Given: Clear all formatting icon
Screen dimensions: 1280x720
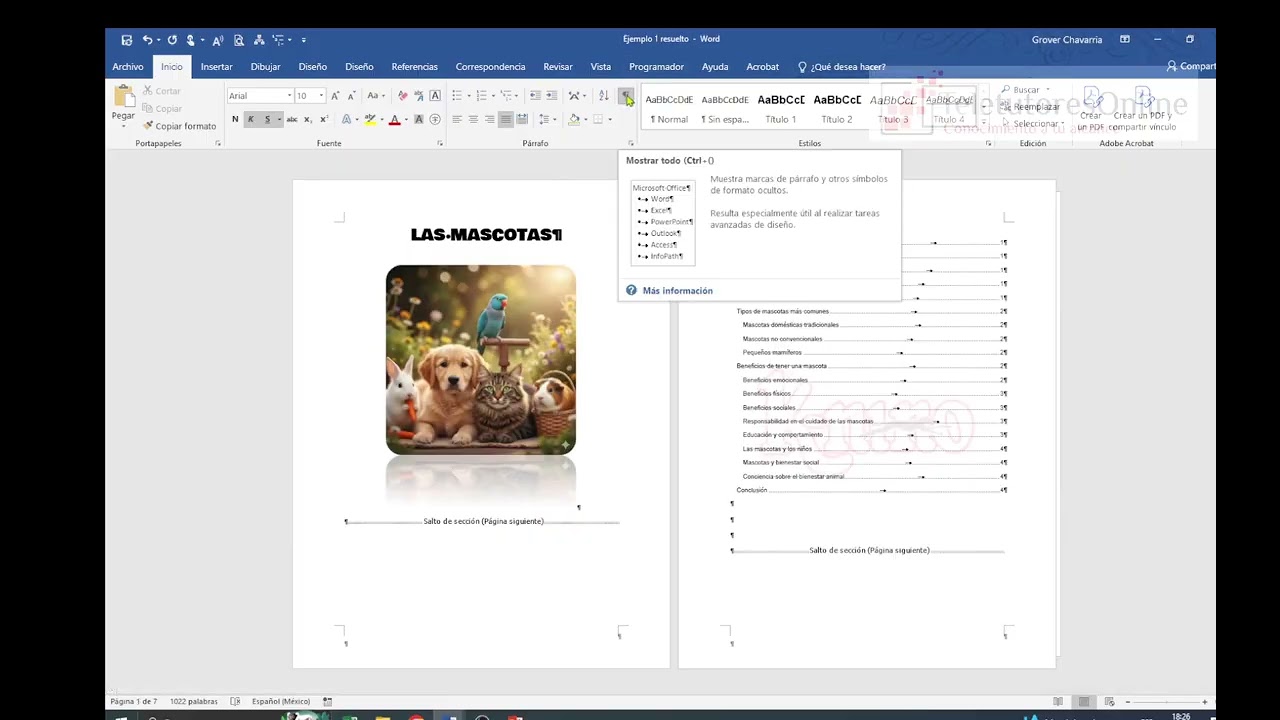Looking at the screenshot, I should 403,96.
